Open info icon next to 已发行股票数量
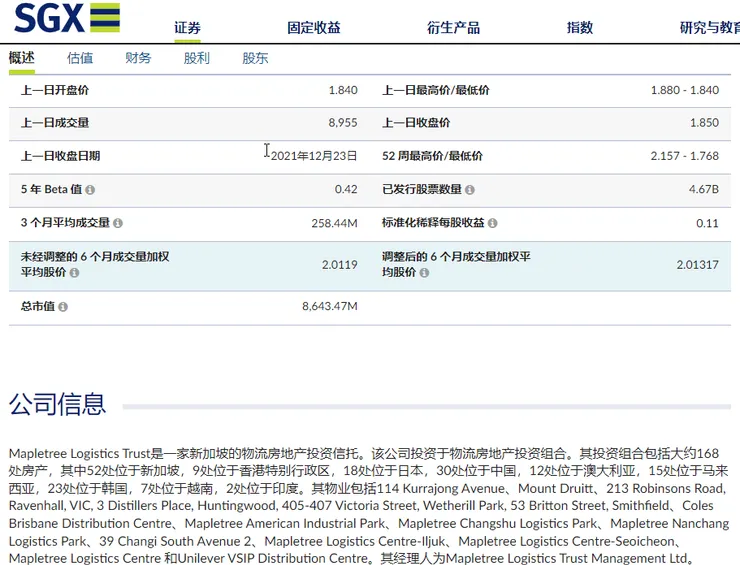This screenshot has width=740, height=565. click(470, 190)
